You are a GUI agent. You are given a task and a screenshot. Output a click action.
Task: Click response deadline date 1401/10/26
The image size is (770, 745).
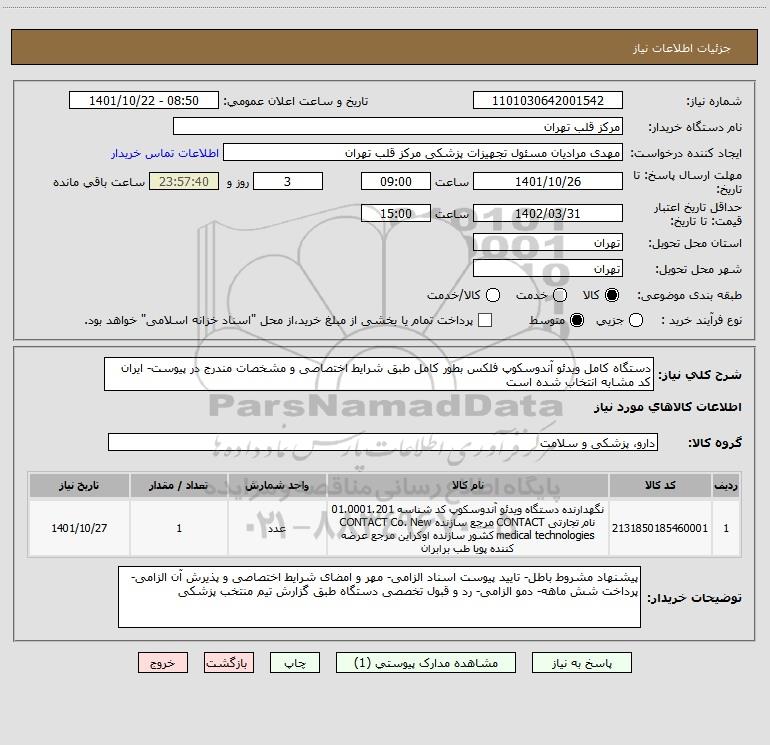pos(548,181)
